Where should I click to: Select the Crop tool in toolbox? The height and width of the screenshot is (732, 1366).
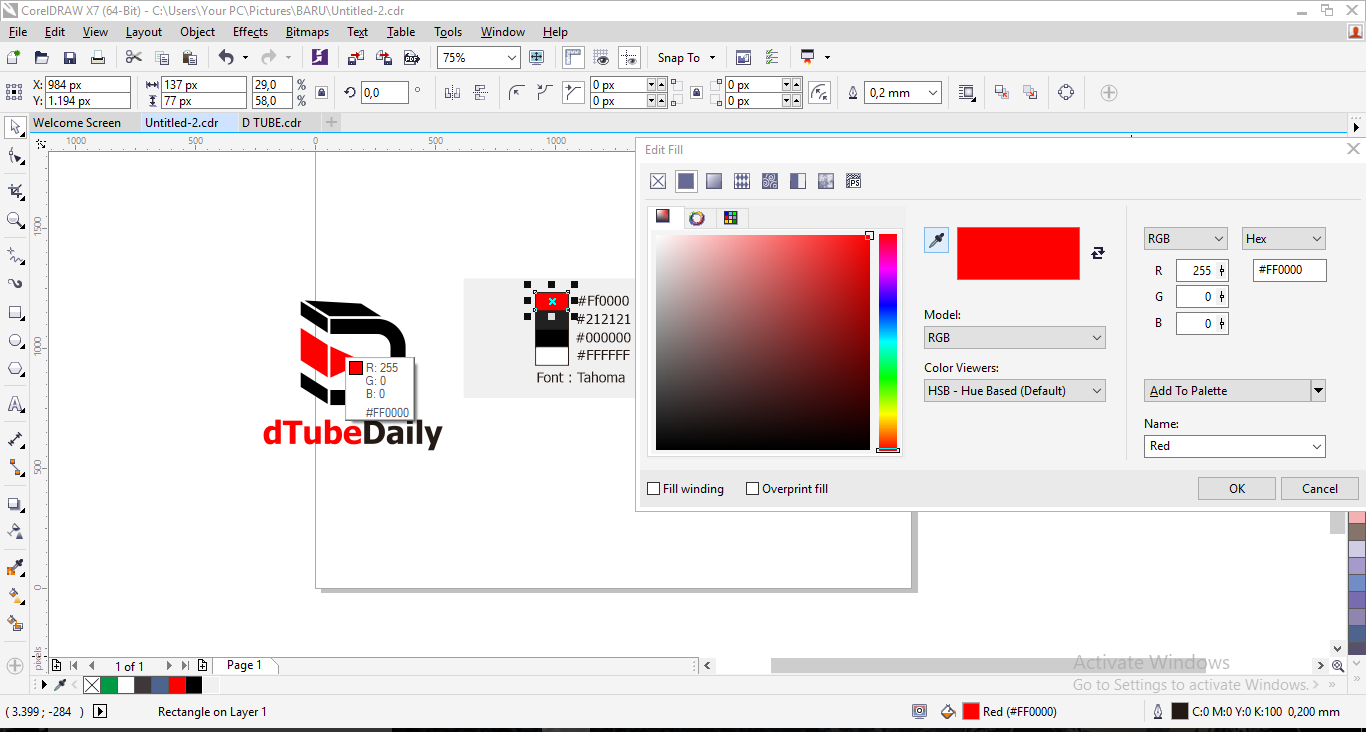tap(15, 190)
